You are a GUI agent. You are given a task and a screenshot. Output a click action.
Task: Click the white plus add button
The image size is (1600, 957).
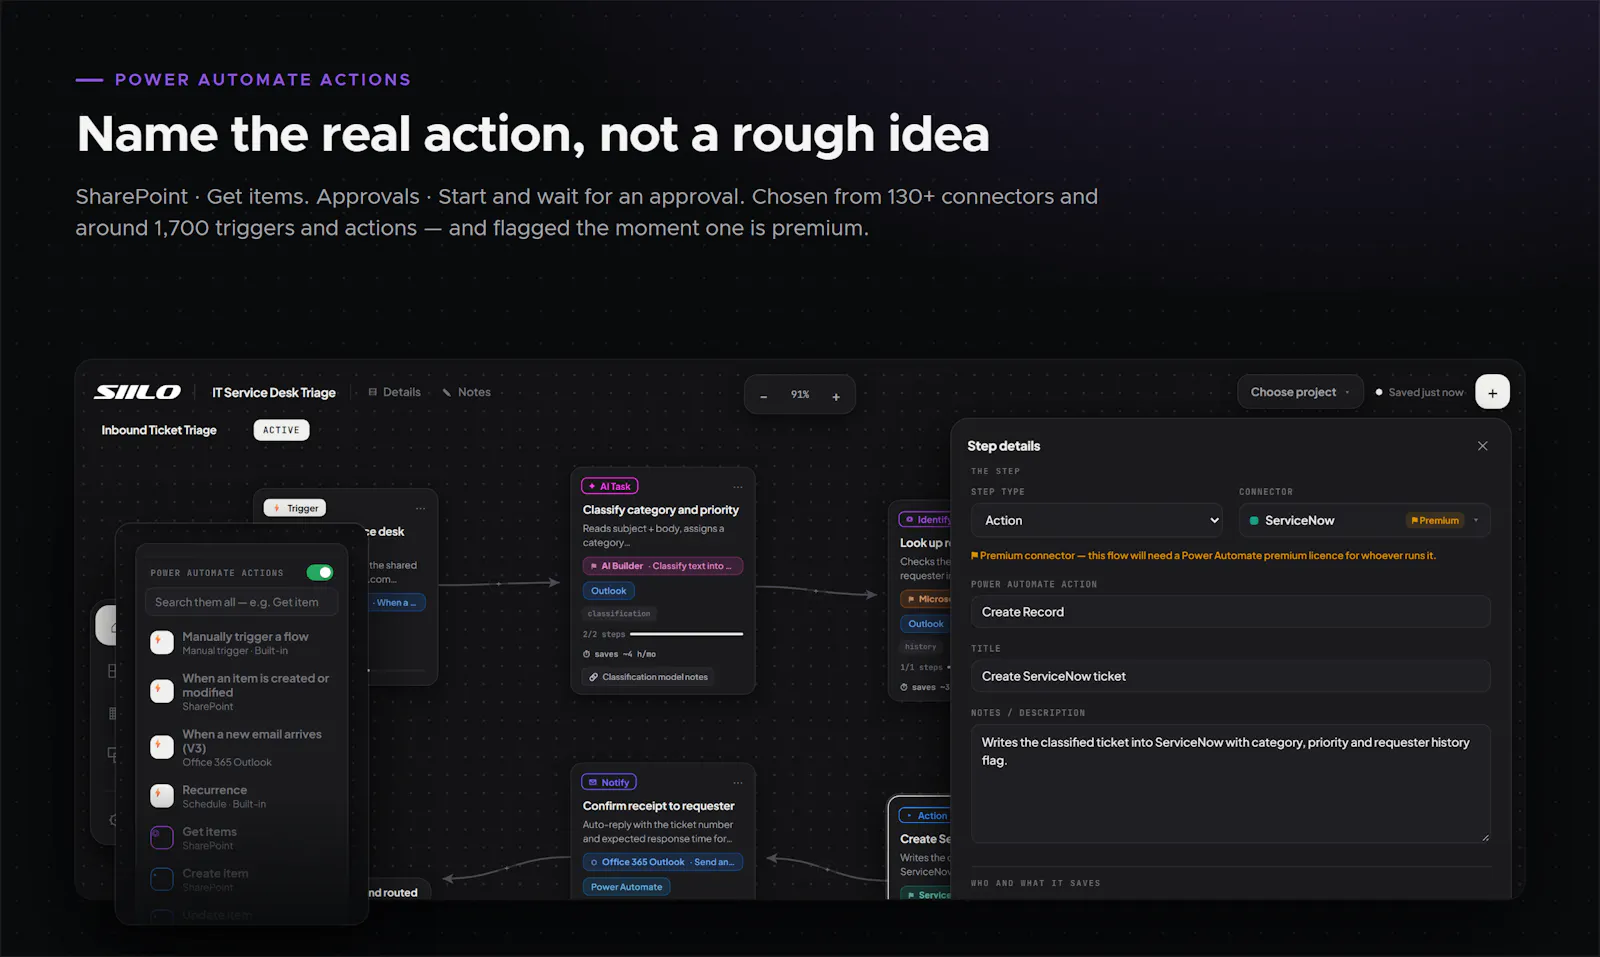coord(1492,392)
